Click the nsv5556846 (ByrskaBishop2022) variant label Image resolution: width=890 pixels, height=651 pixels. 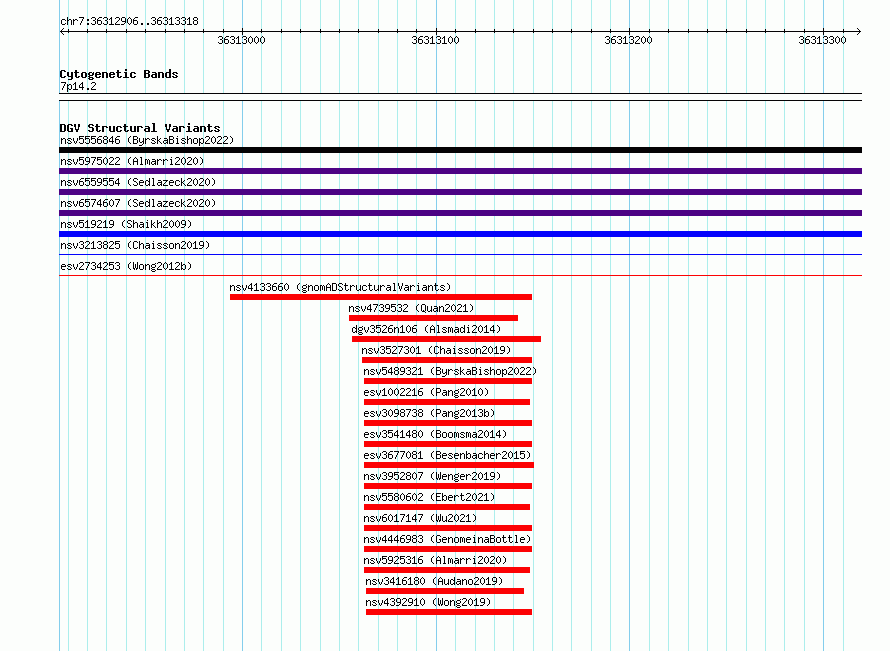pos(147,140)
